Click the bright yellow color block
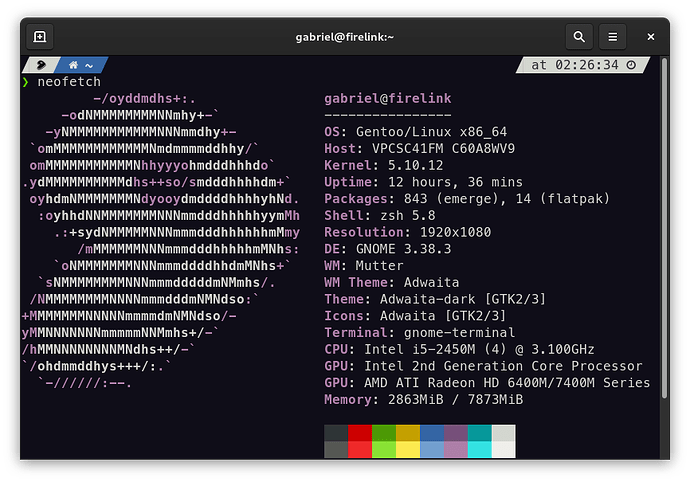Viewport: 690px width, 482px height. coord(408,450)
